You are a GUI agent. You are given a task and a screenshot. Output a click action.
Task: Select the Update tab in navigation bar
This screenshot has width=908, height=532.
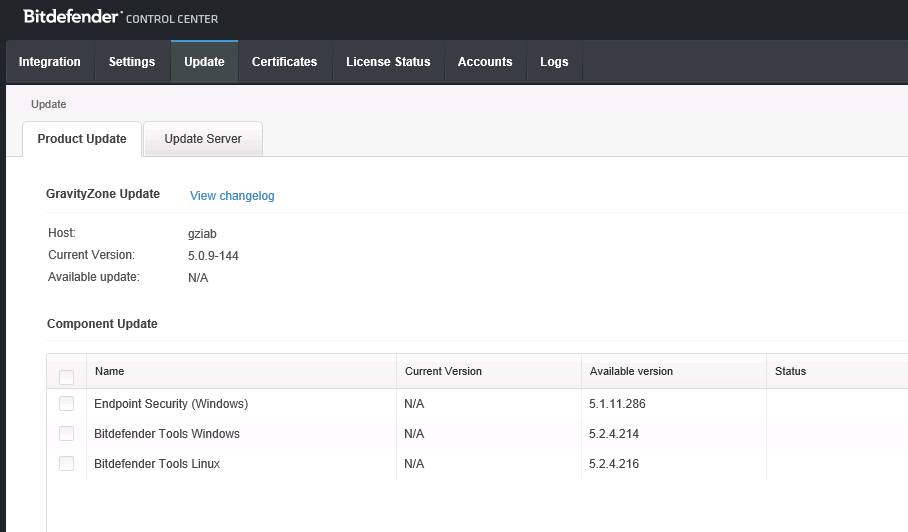(204, 62)
